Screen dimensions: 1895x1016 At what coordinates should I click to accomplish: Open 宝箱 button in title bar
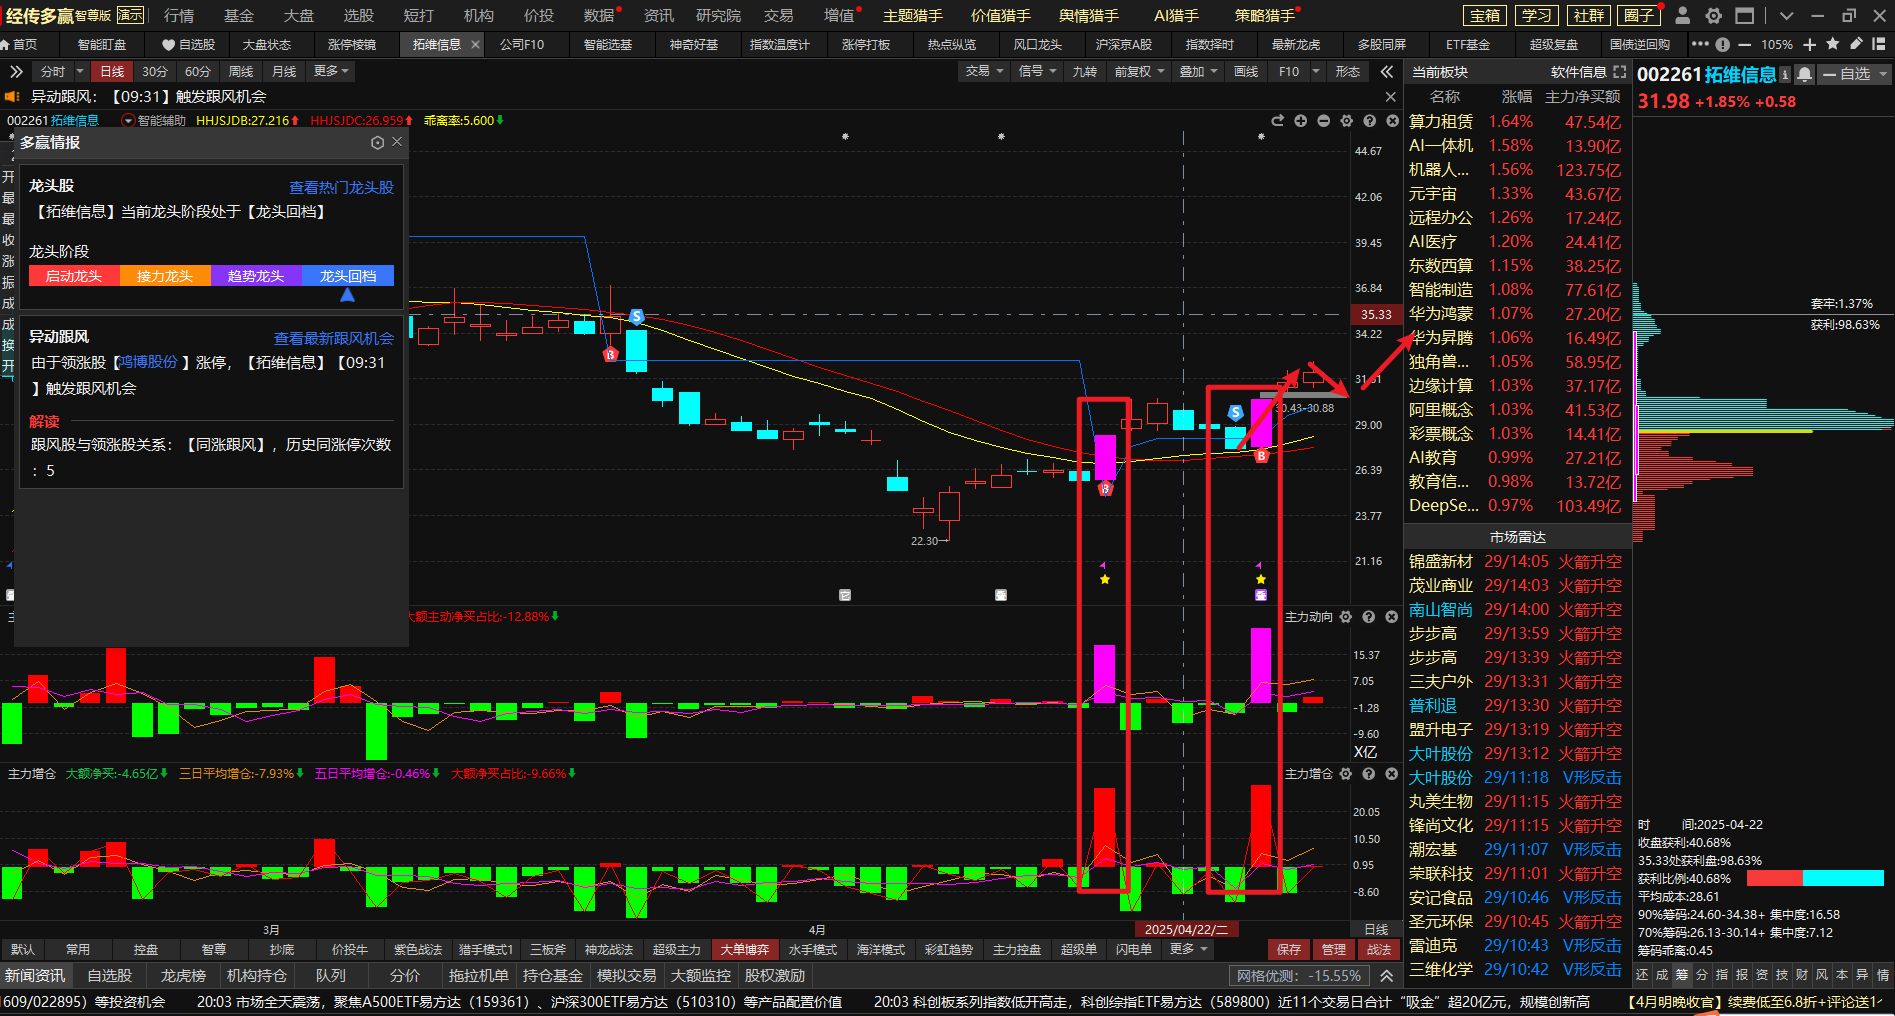coord(1485,16)
